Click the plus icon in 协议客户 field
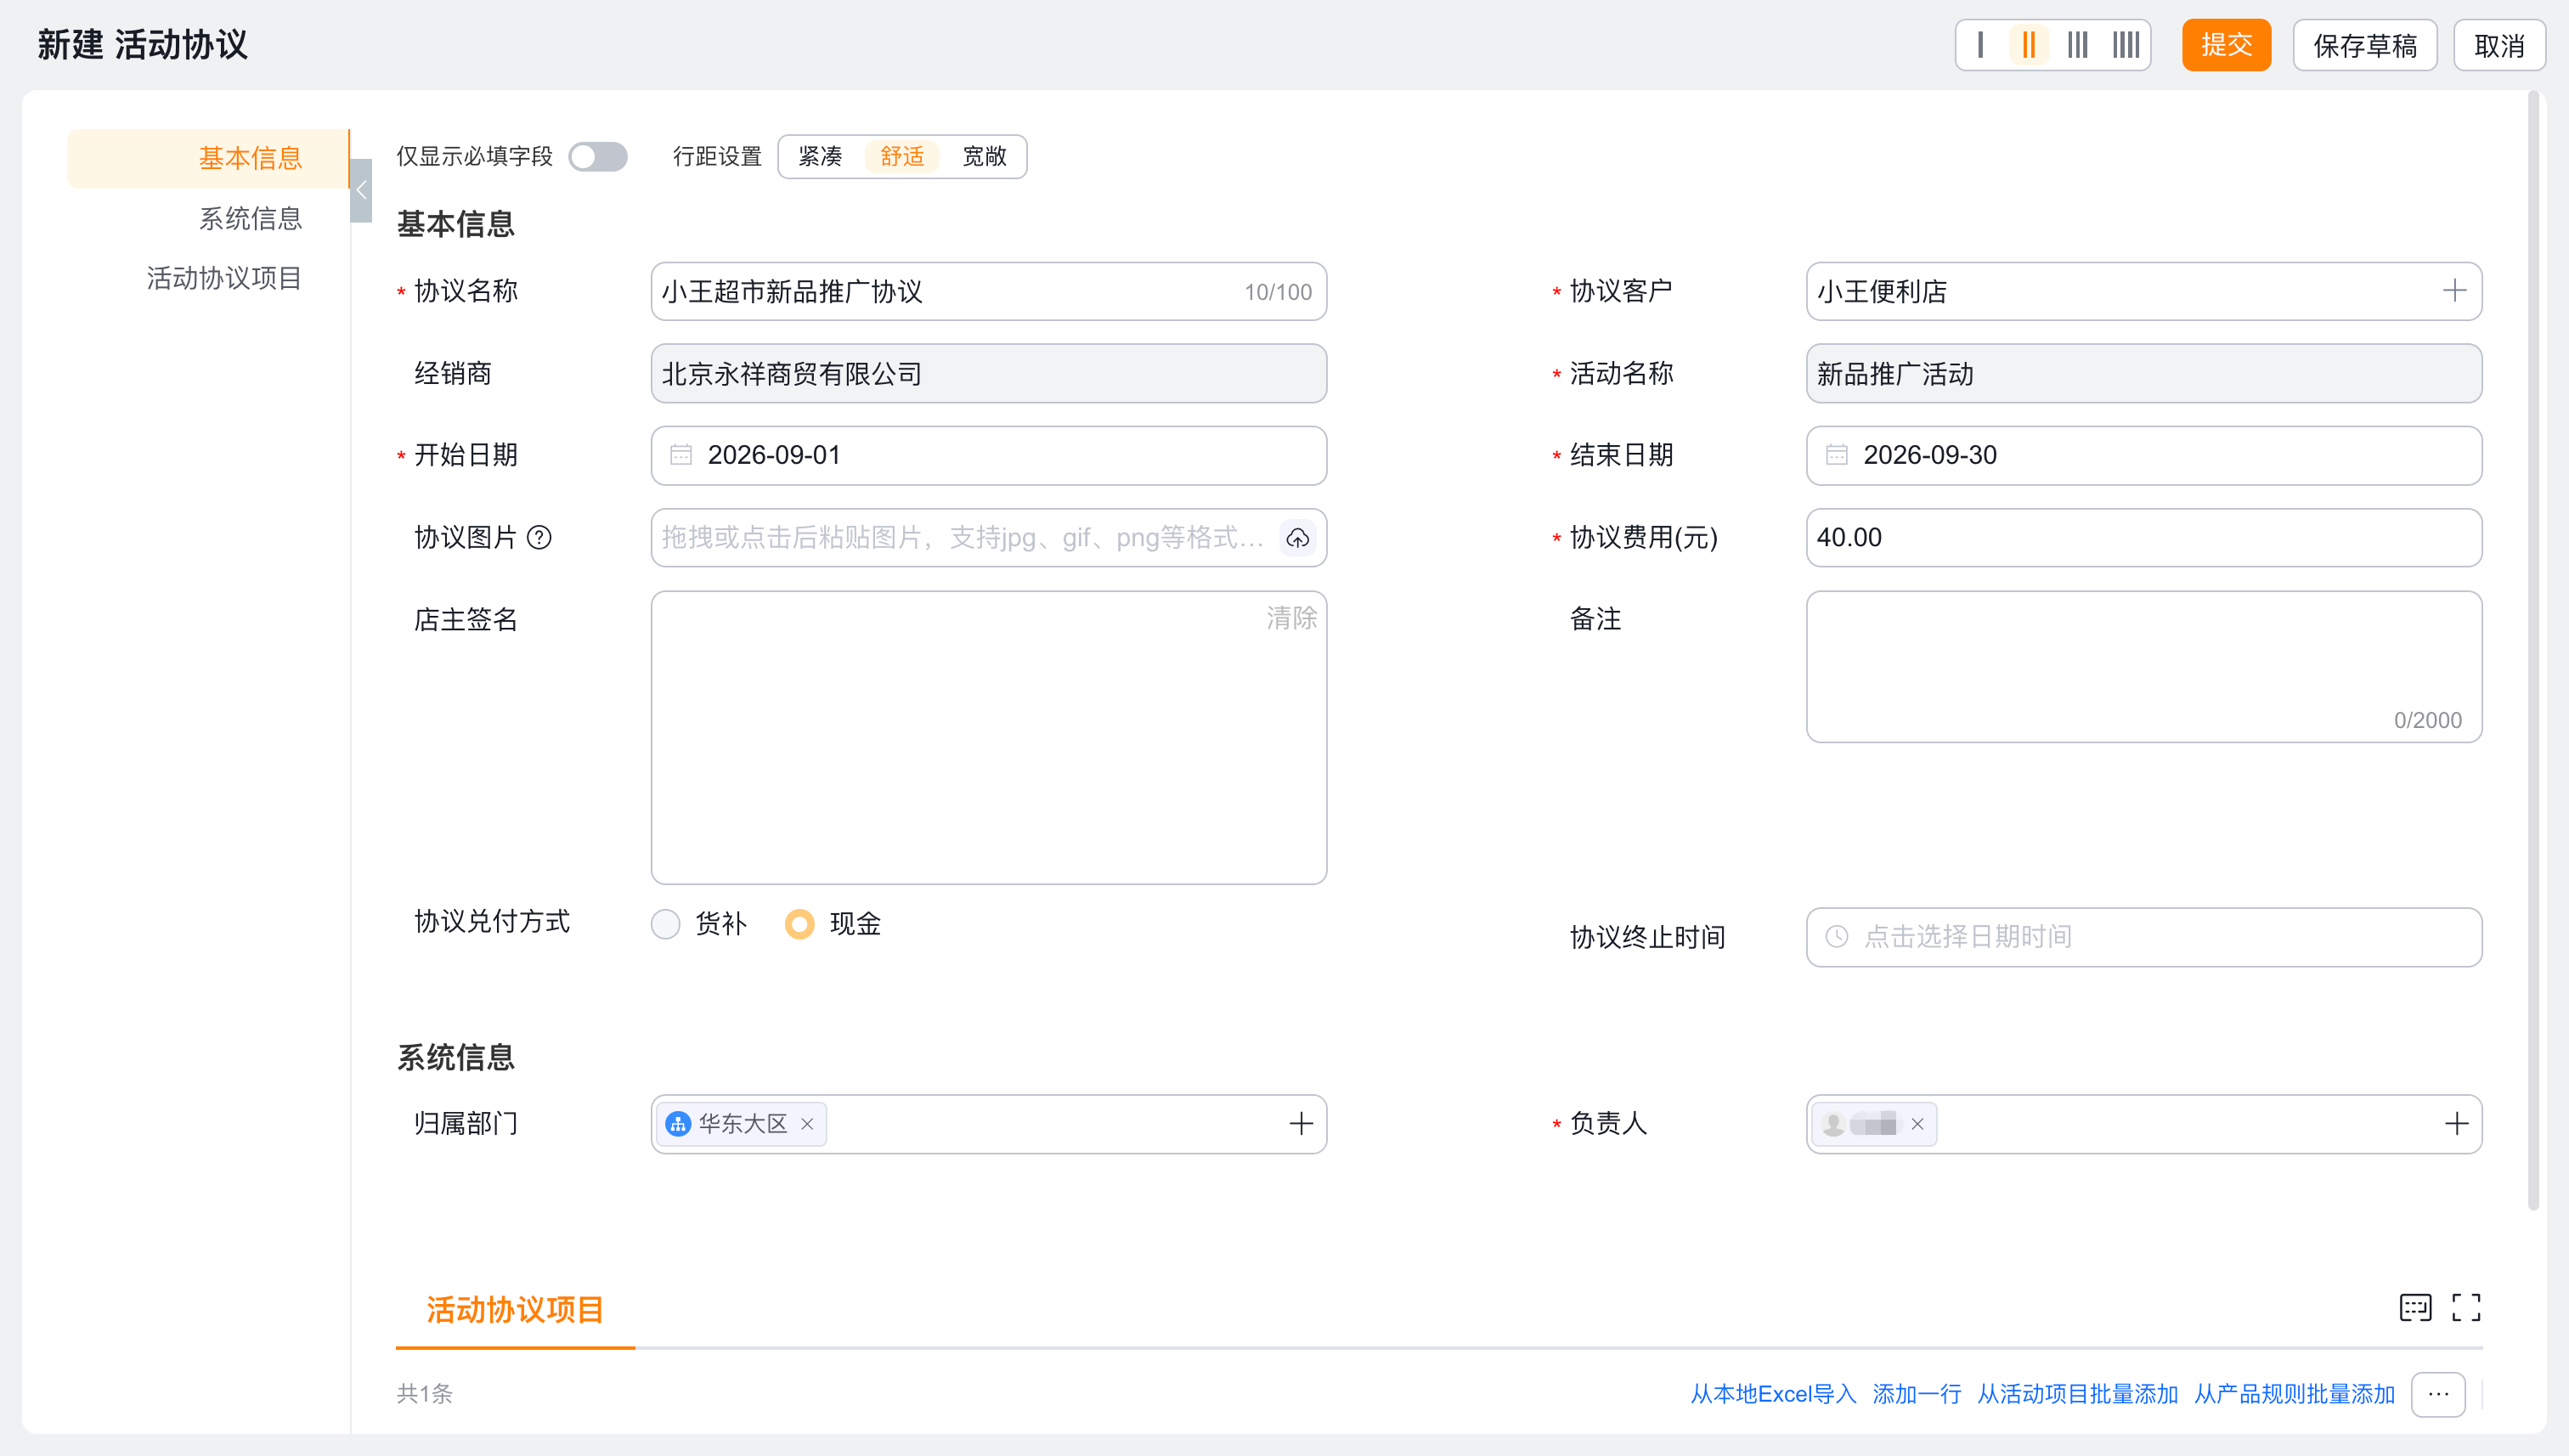 2455,291
